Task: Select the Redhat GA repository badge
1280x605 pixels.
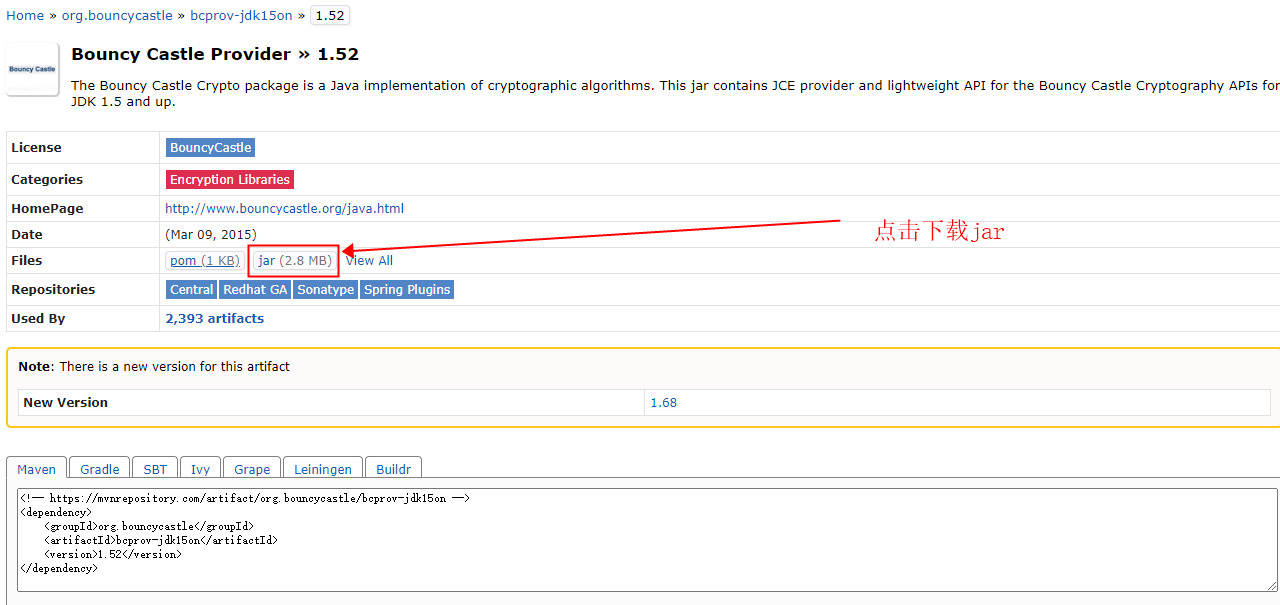Action: click(255, 289)
